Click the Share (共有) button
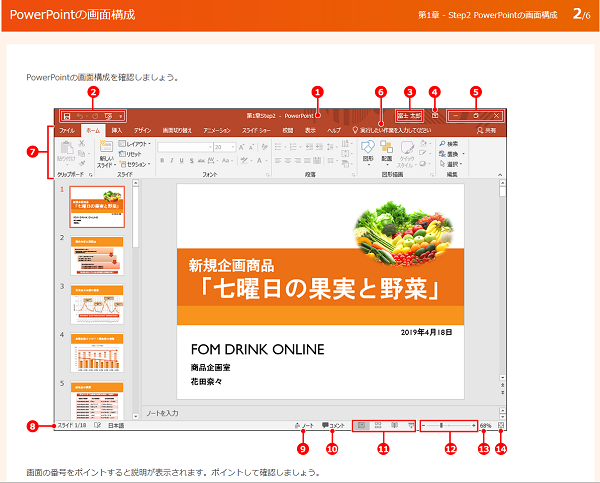600x483 pixels. (486, 131)
